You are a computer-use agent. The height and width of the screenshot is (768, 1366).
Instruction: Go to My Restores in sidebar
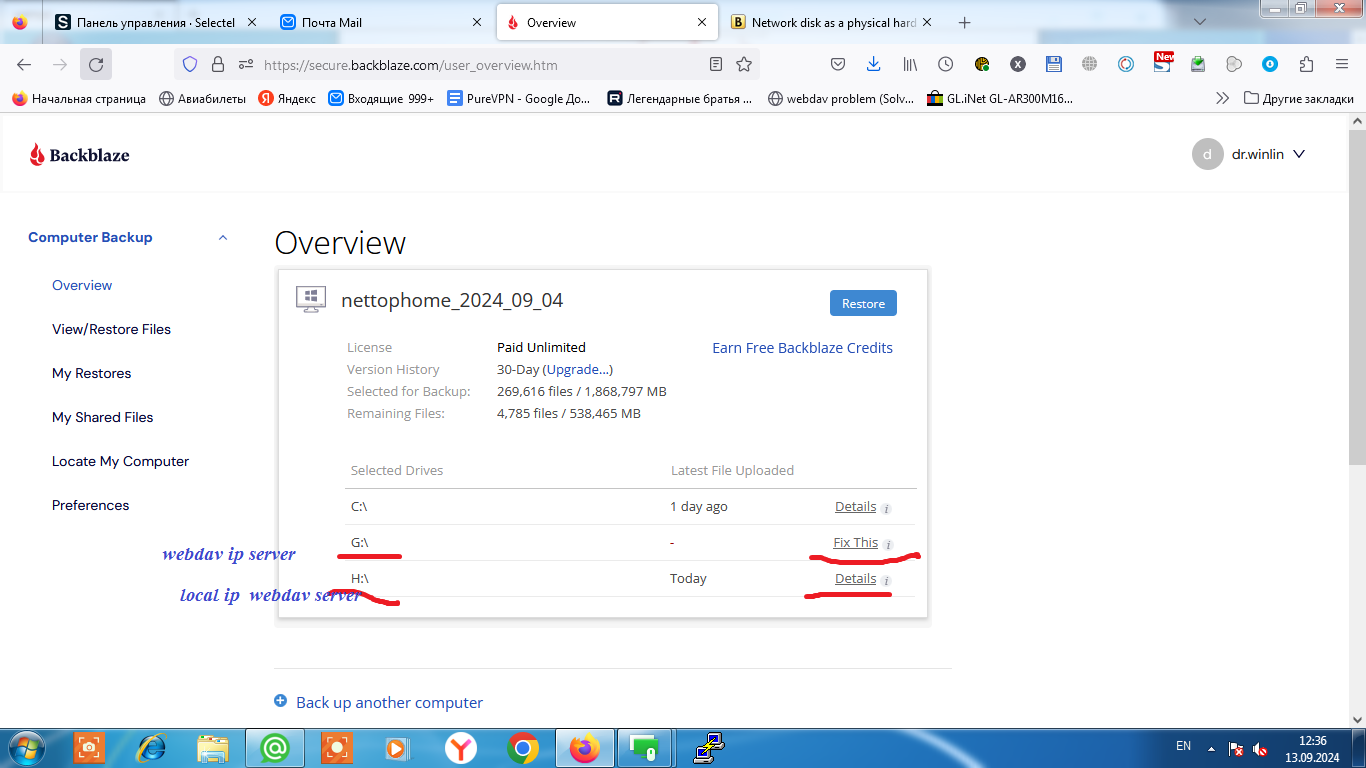91,373
